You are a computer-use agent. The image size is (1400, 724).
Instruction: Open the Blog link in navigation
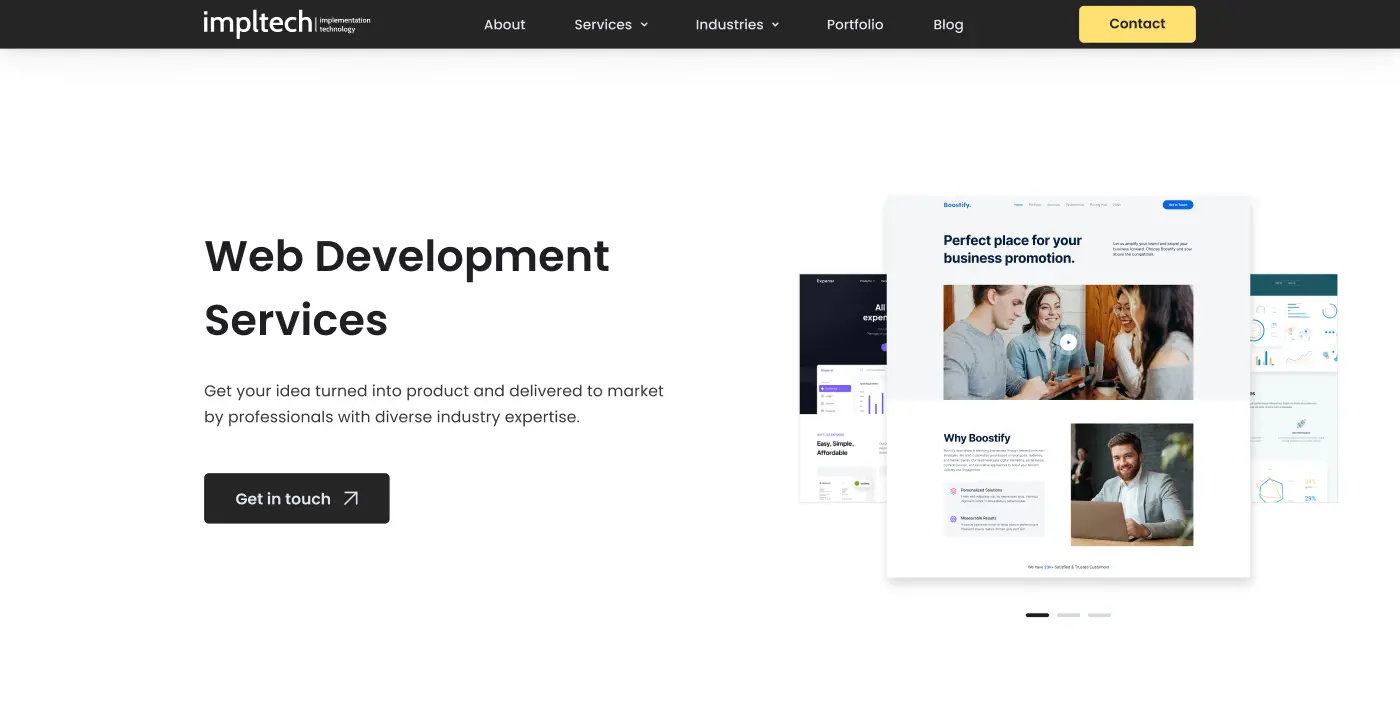tap(948, 24)
